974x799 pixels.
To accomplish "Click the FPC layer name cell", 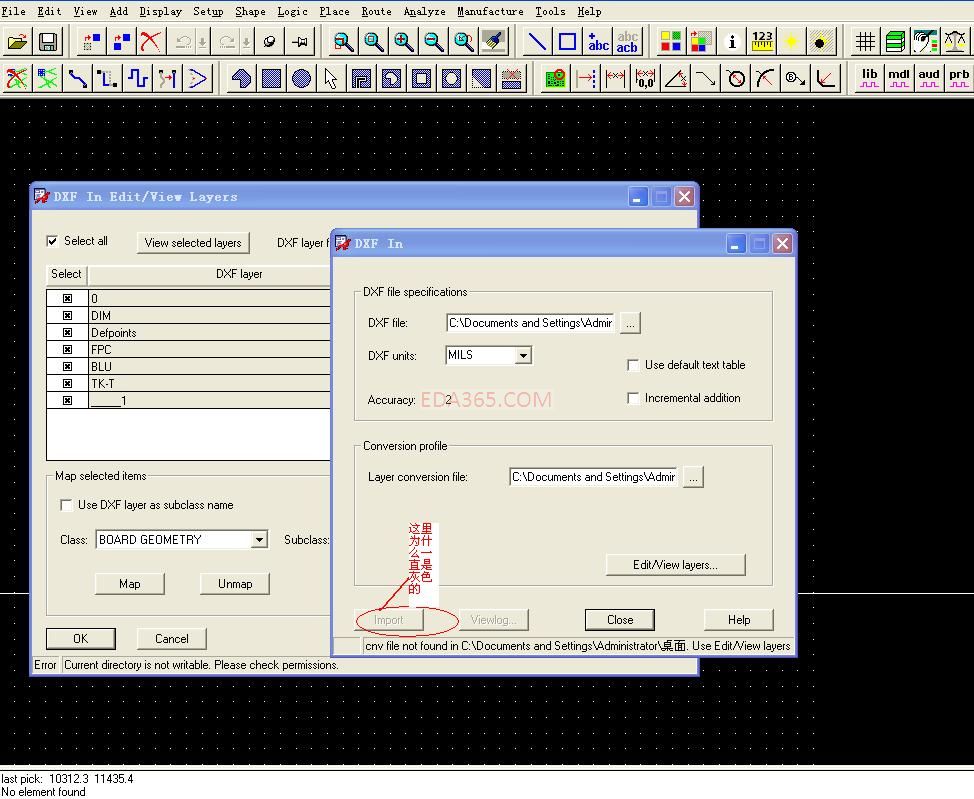I will [210, 350].
